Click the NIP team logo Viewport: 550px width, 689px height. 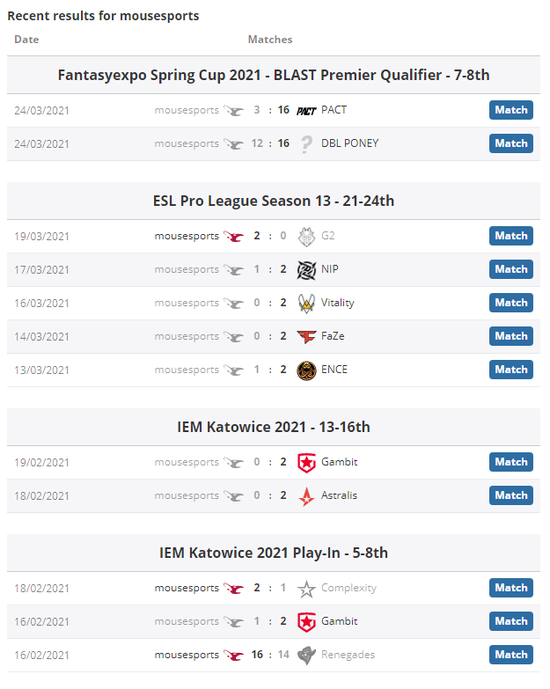[306, 270]
